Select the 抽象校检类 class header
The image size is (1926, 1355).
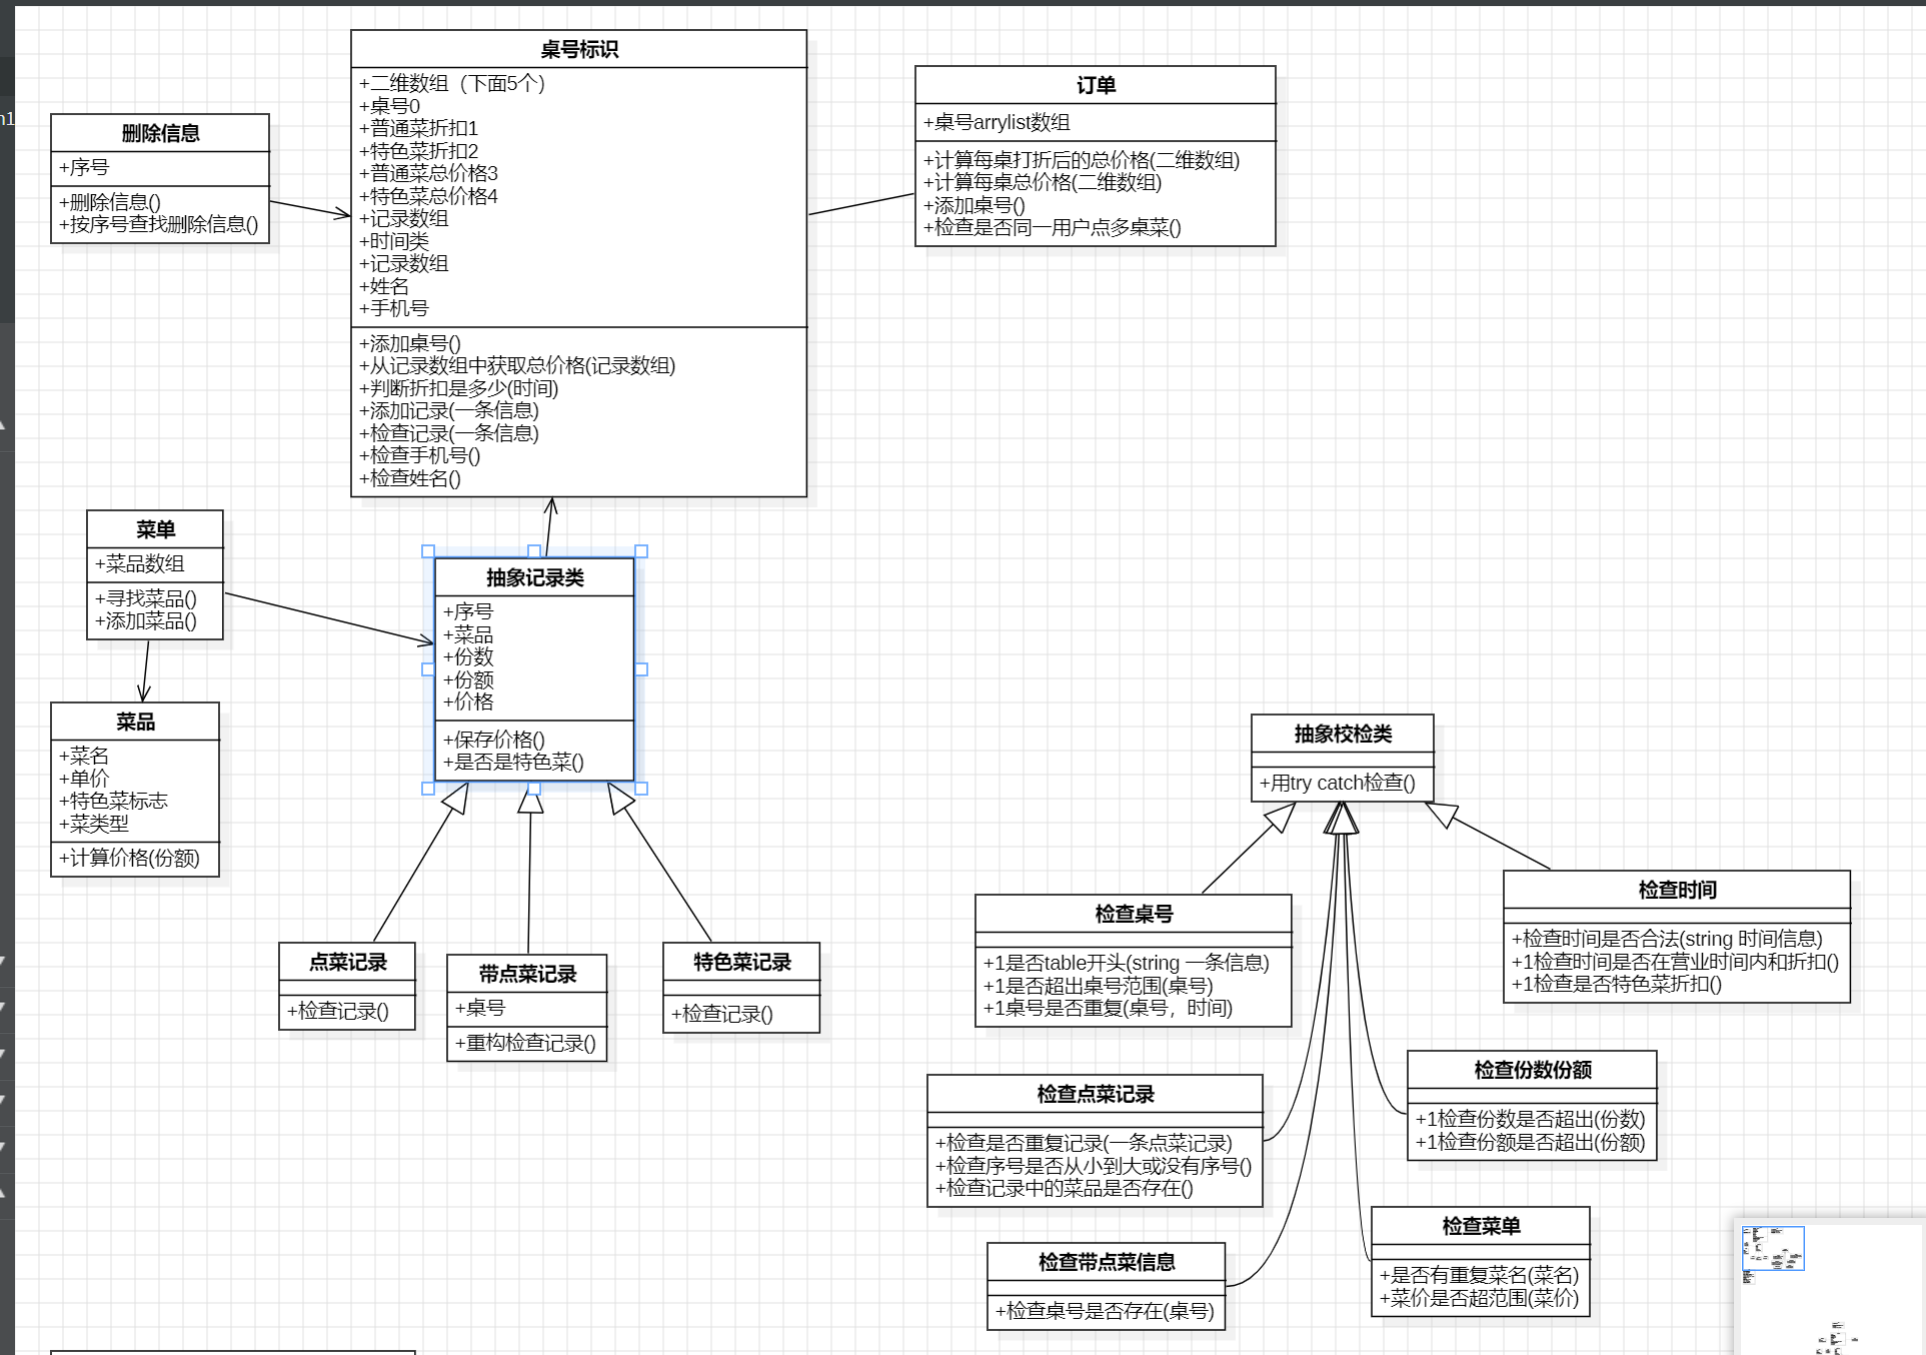(x=1342, y=733)
